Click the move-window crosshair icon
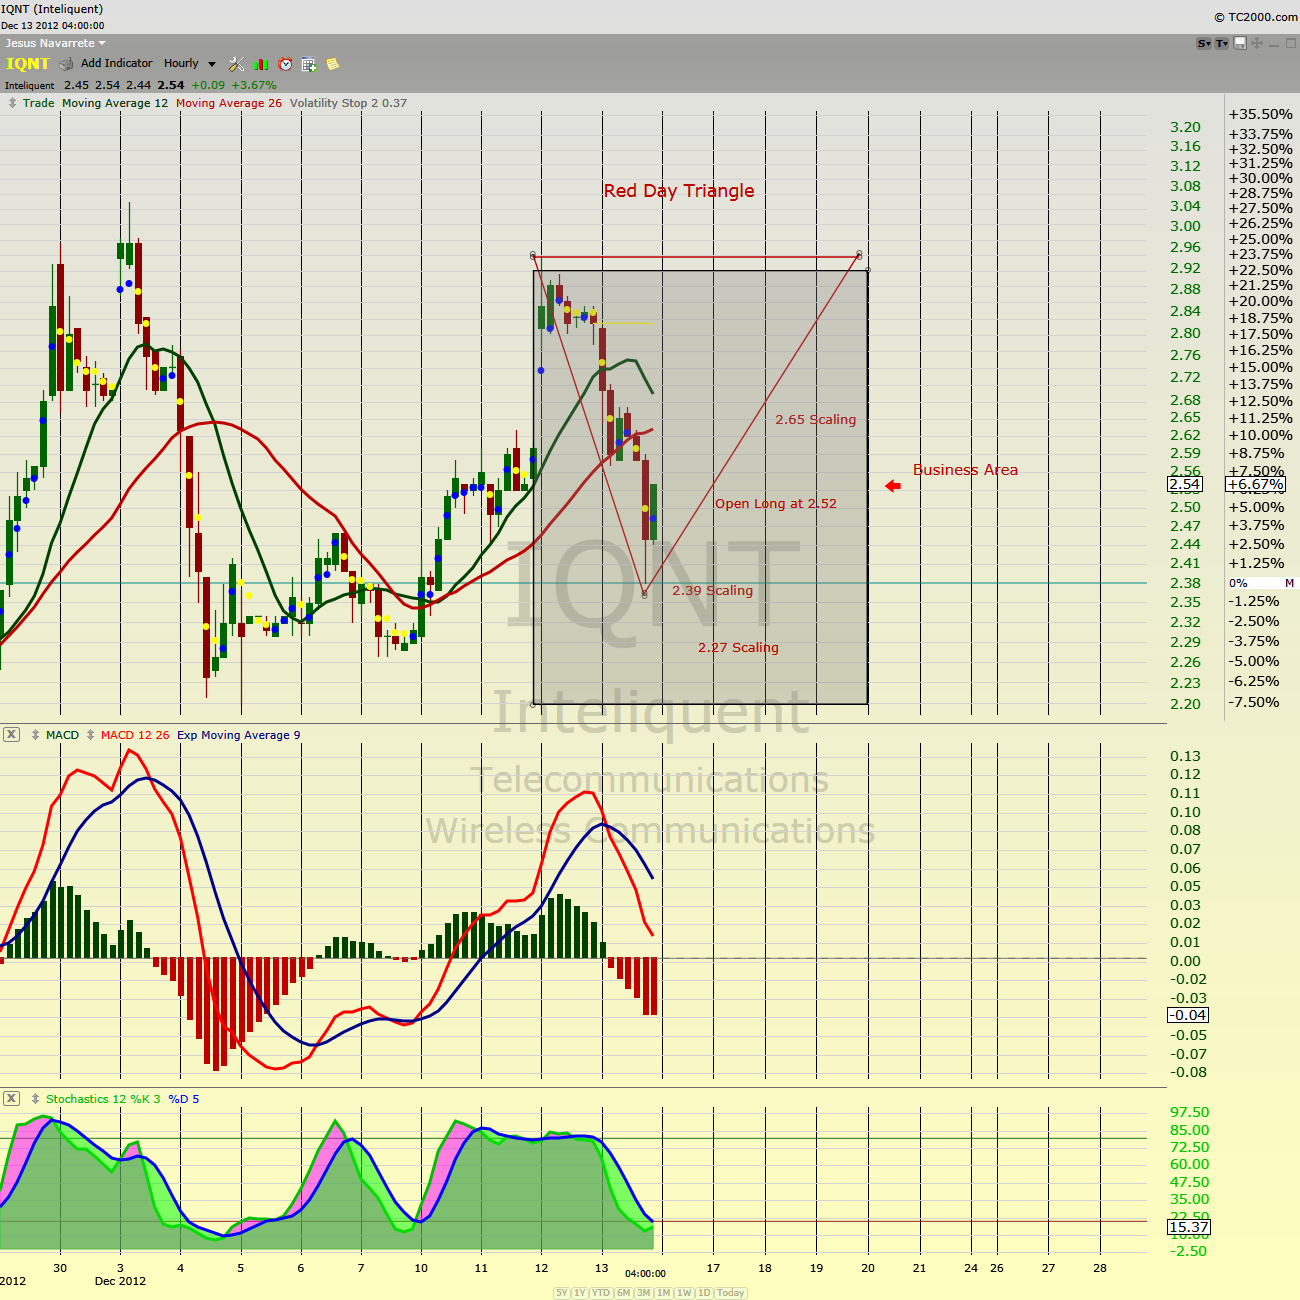The height and width of the screenshot is (1300, 1300). 1257,43
